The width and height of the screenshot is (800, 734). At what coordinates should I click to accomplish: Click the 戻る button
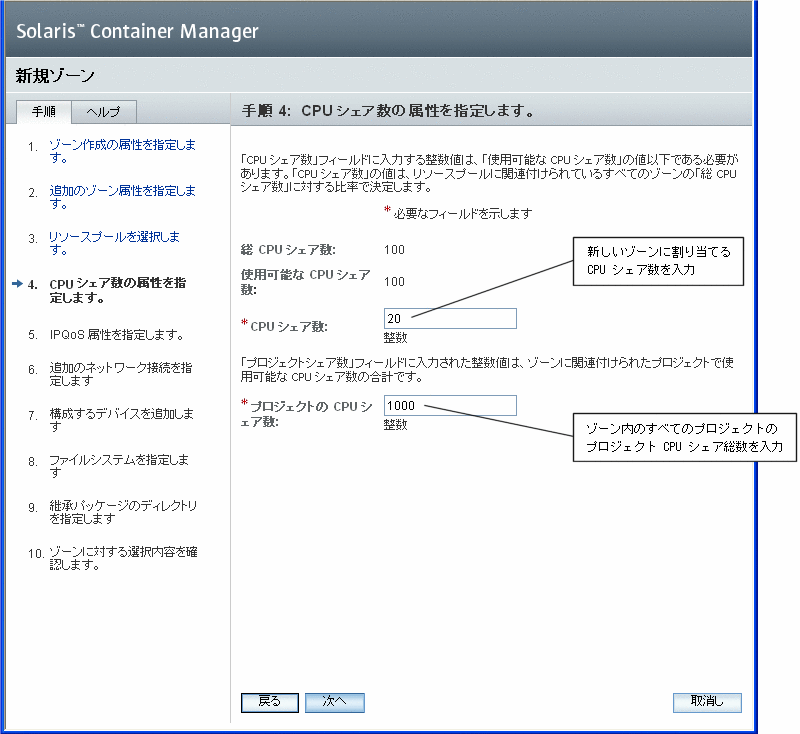pyautogui.click(x=269, y=702)
